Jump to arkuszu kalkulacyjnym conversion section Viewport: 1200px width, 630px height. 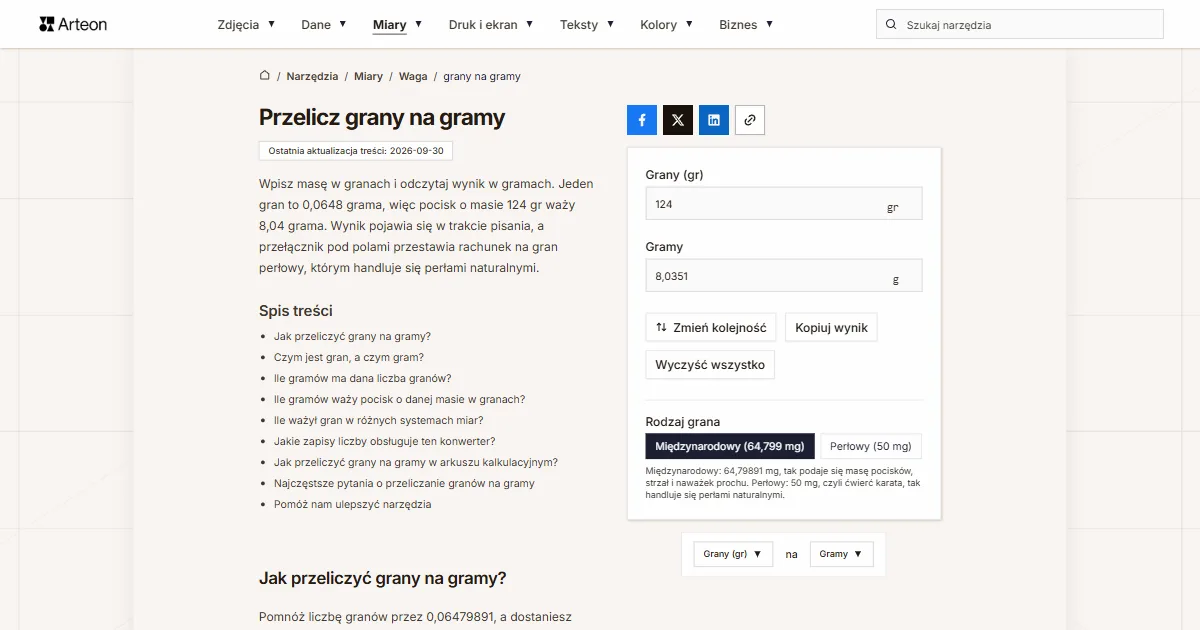(x=416, y=462)
